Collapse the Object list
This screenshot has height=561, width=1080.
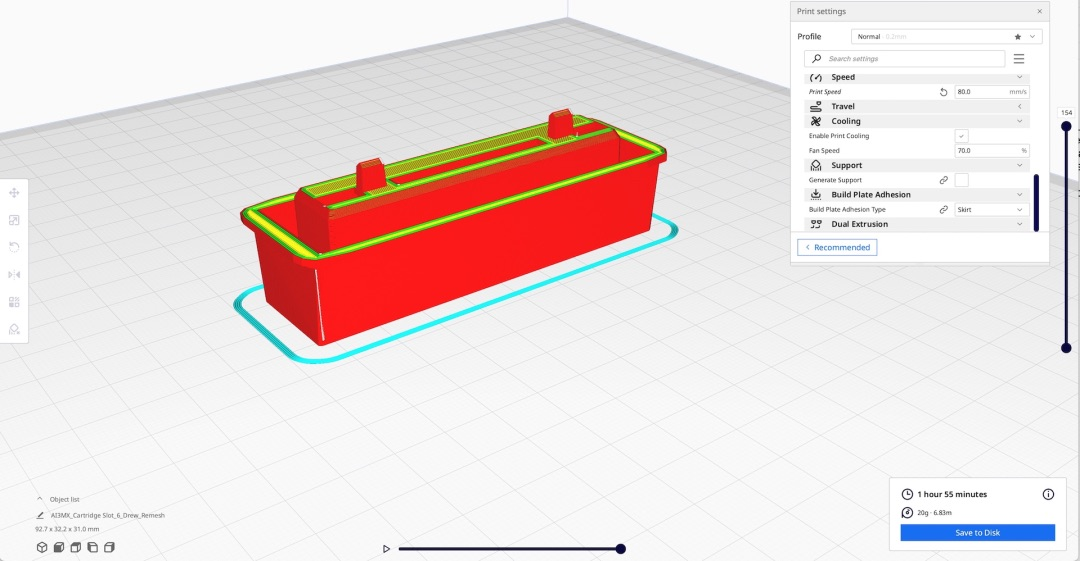[x=39, y=499]
